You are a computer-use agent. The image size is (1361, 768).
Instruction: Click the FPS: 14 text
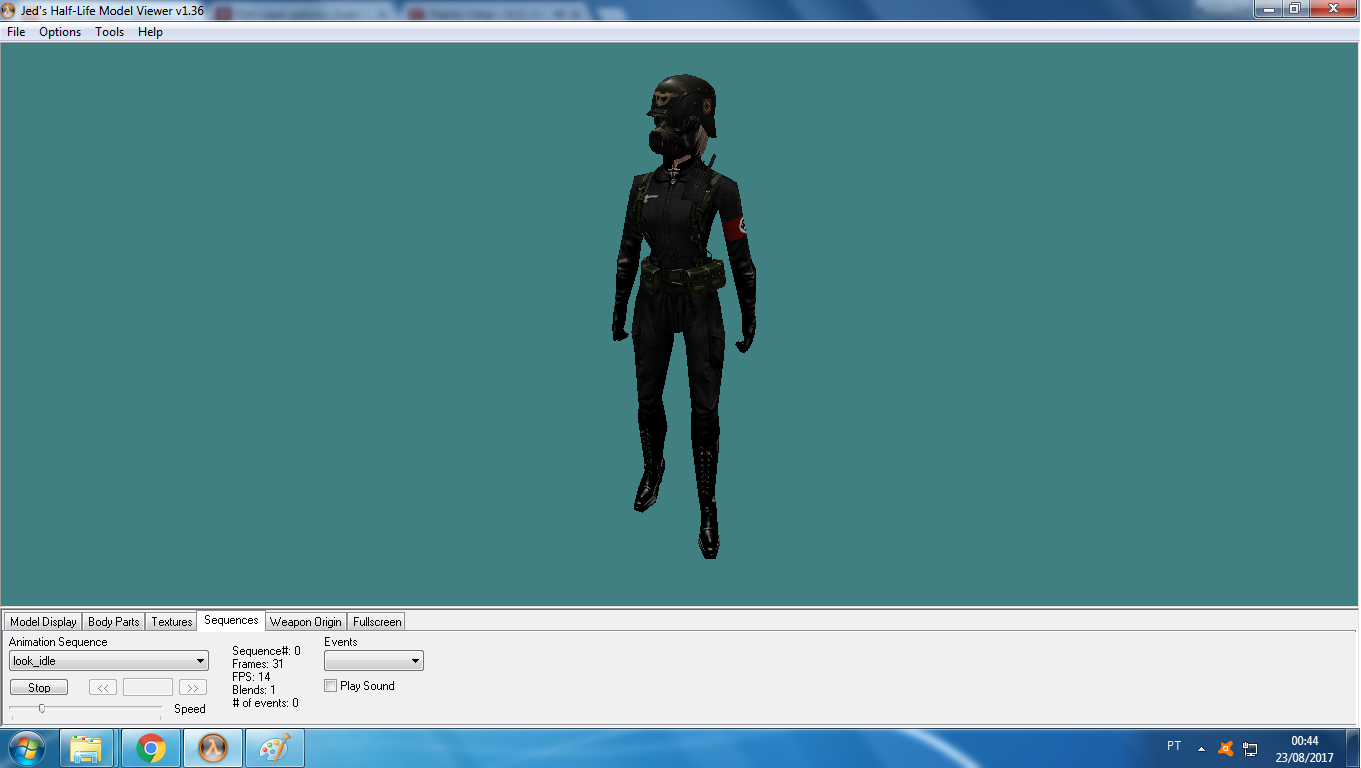click(x=251, y=677)
